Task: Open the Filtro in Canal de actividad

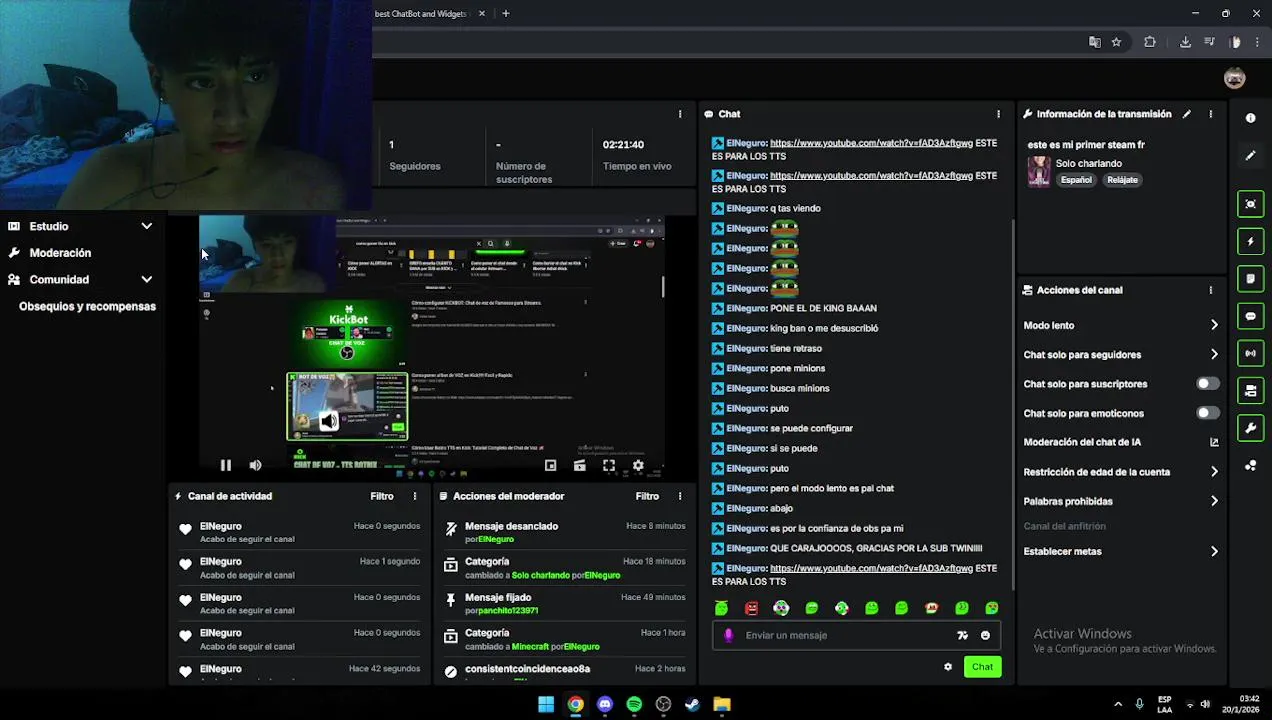Action: click(382, 496)
